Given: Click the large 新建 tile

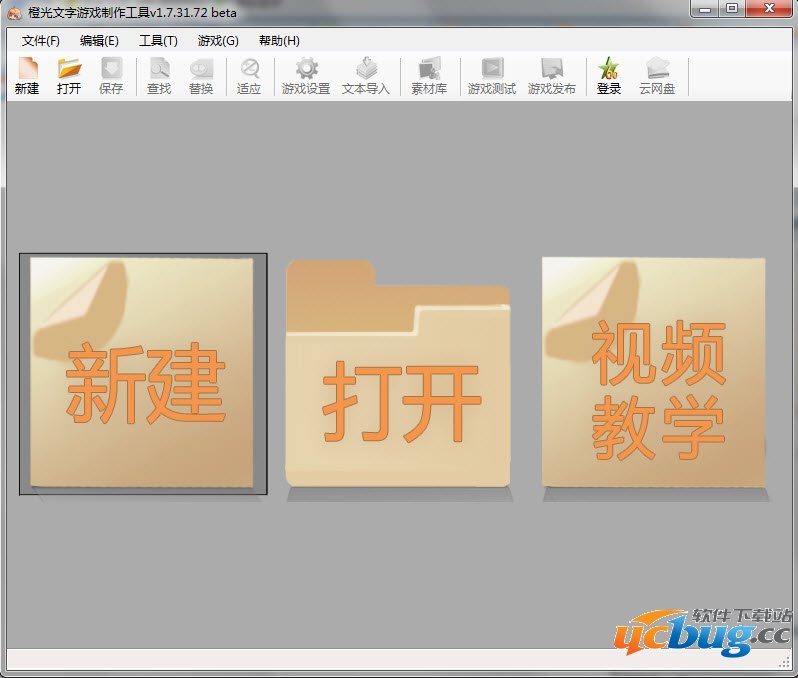Looking at the screenshot, I should [143, 374].
